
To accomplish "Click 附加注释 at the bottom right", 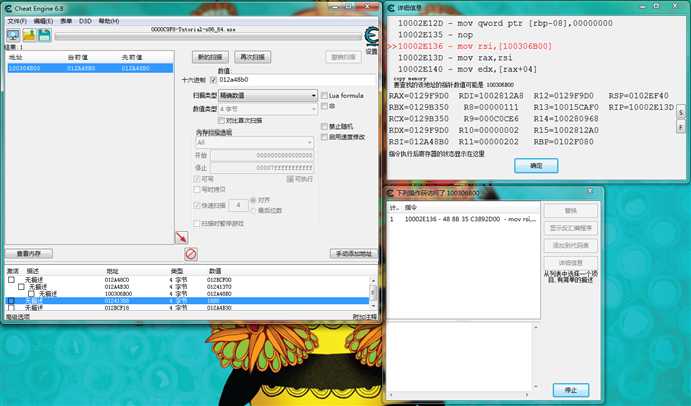I will 364,317.
